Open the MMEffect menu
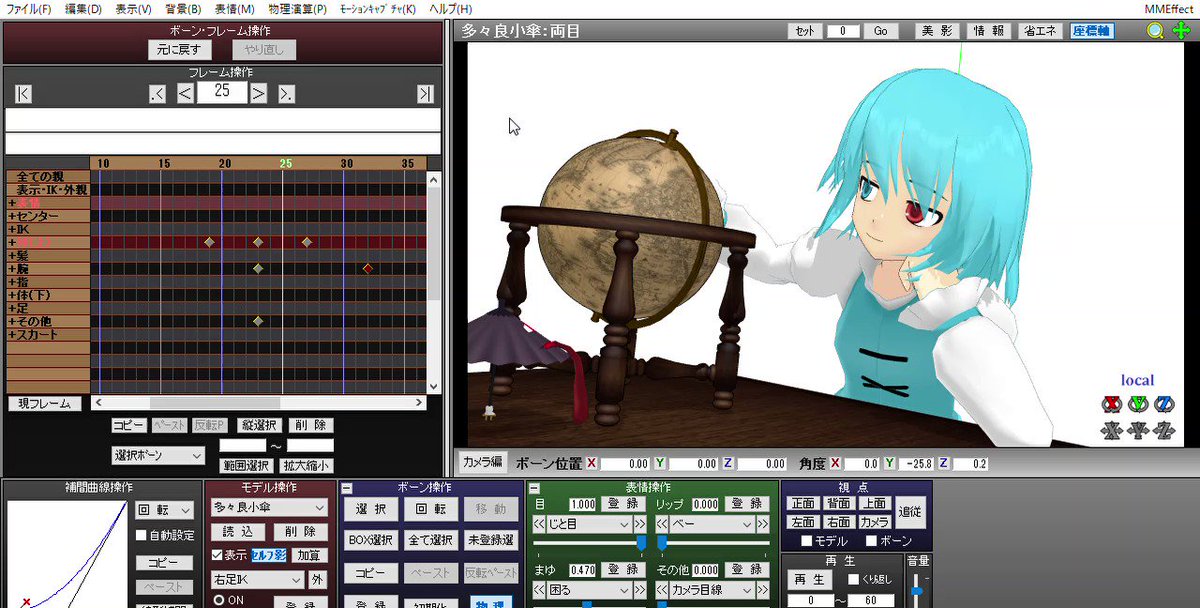The width and height of the screenshot is (1200, 608). coord(1169,8)
